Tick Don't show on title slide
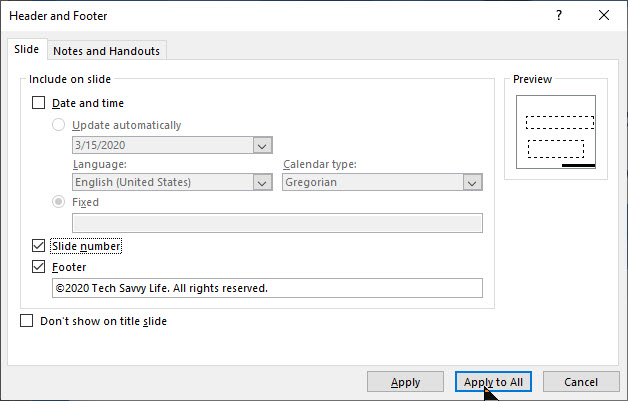Screen dimensions: 628x401 [x=27, y=322]
